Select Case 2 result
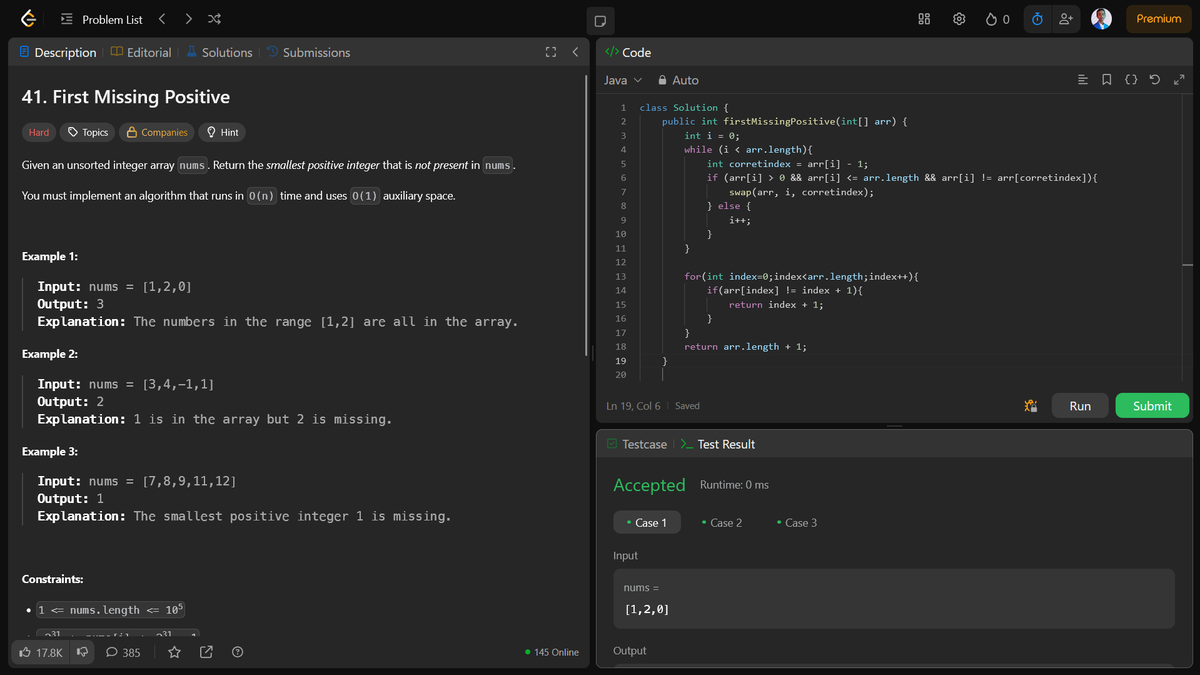1200x675 pixels. pyautogui.click(x=722, y=523)
